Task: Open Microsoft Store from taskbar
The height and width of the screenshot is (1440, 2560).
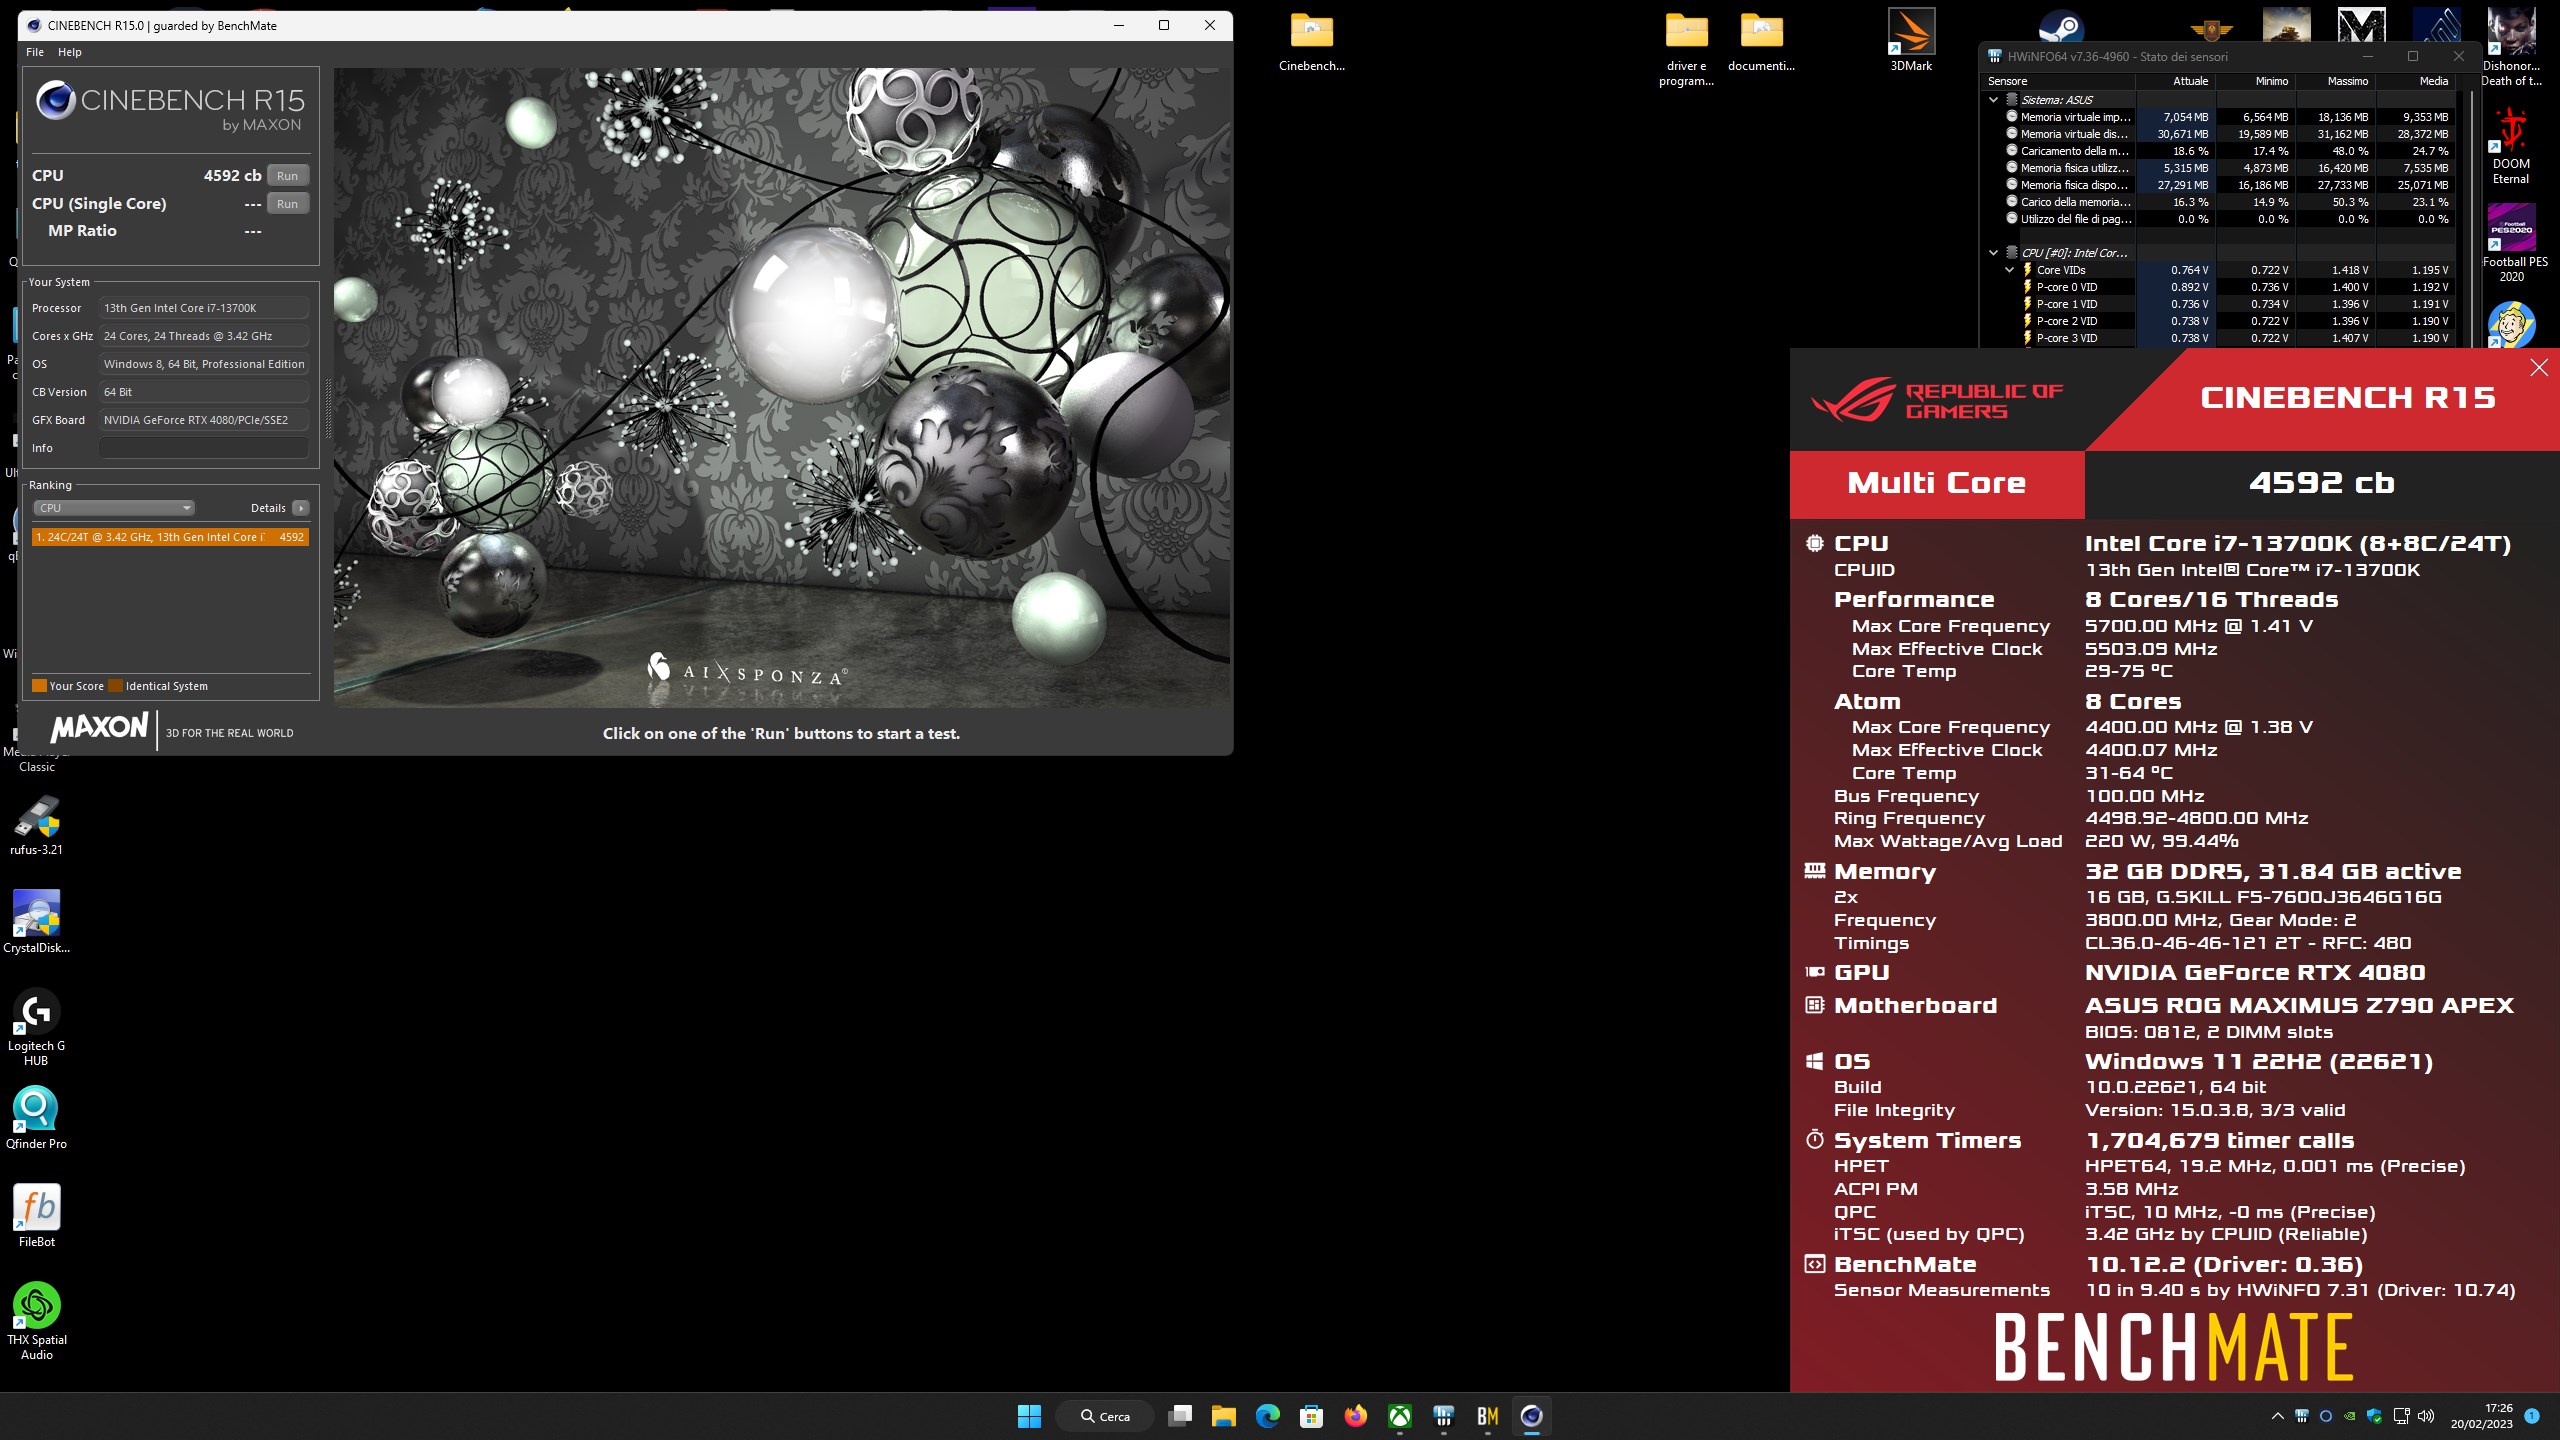Action: tap(1312, 1416)
